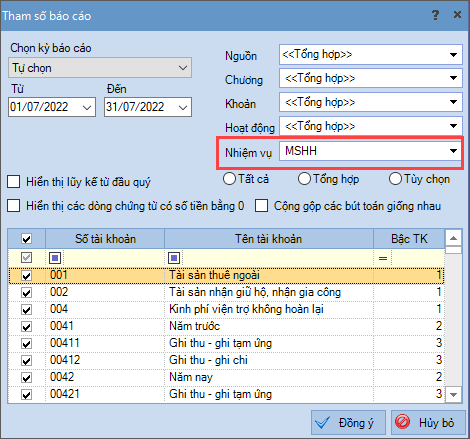The image size is (470, 439).
Task: Select the Tùy chọn radio option
Action: coord(395,179)
